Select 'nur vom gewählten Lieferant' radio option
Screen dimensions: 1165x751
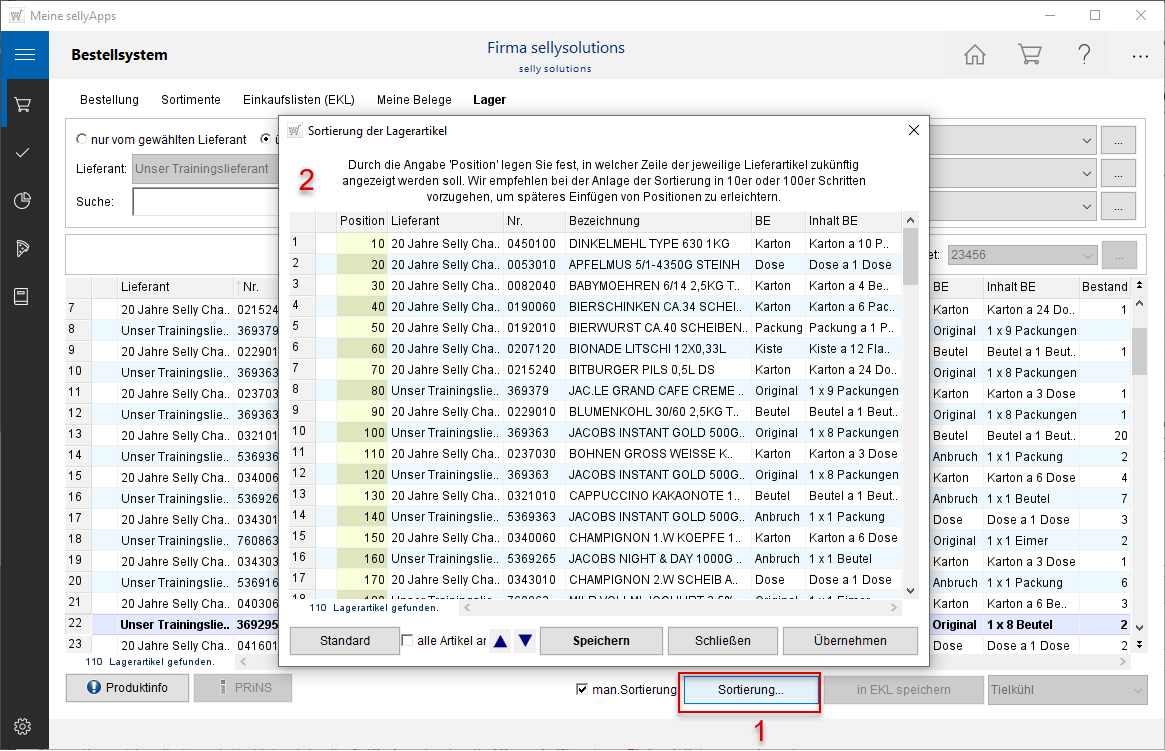(84, 139)
